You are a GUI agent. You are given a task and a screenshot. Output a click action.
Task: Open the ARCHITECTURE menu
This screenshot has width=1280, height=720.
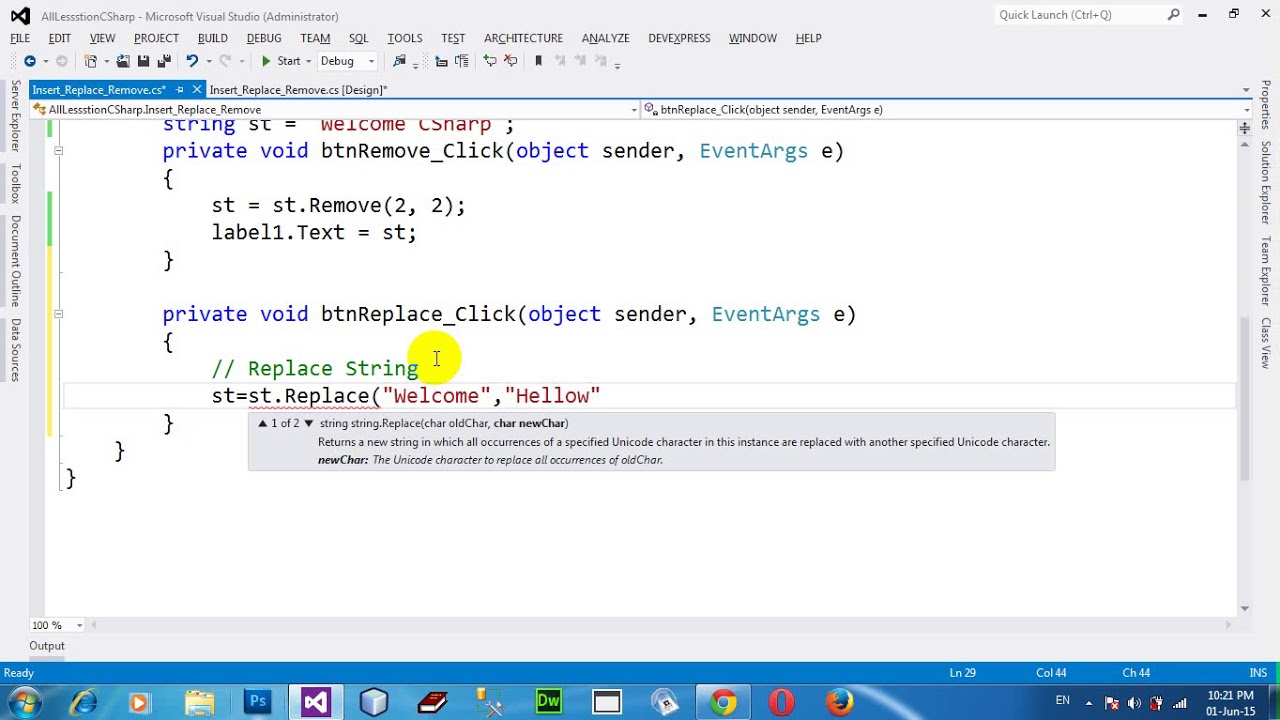pyautogui.click(x=523, y=38)
